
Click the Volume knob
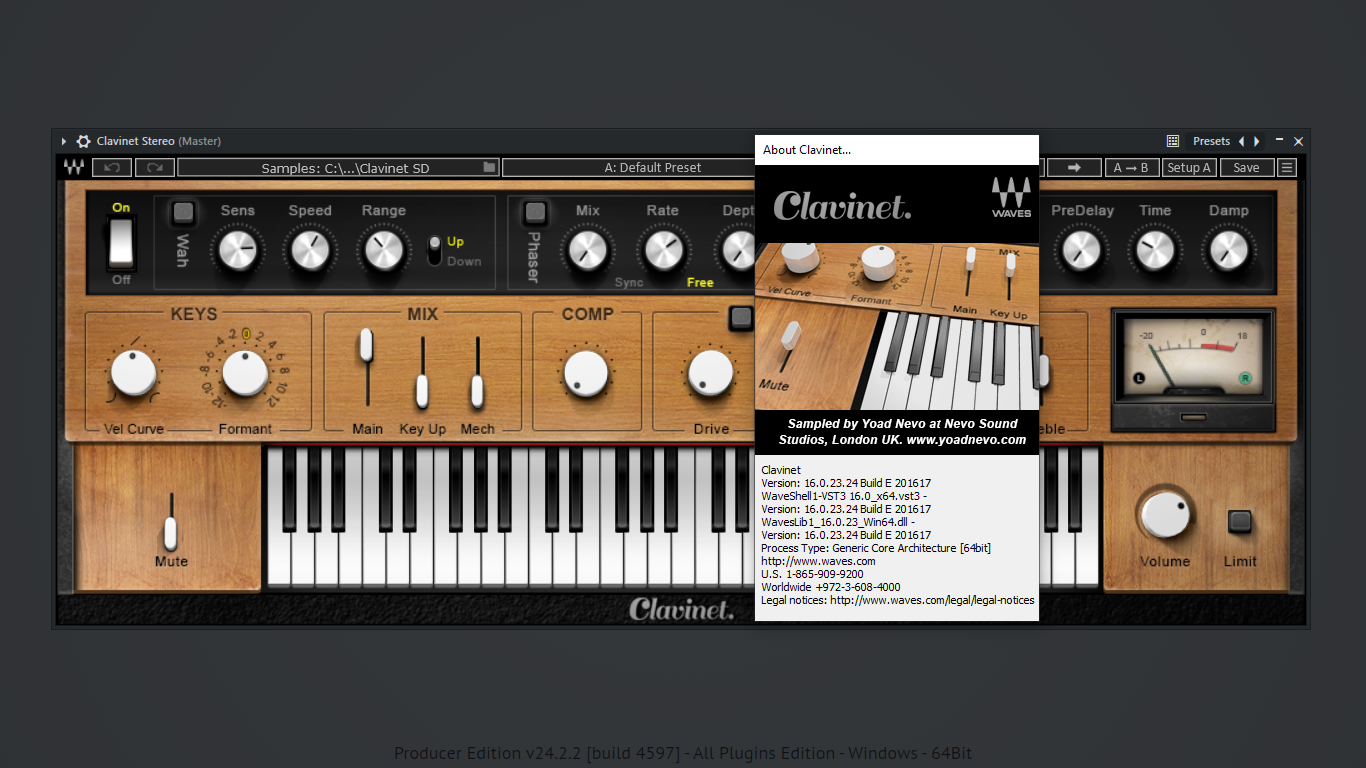[1165, 514]
